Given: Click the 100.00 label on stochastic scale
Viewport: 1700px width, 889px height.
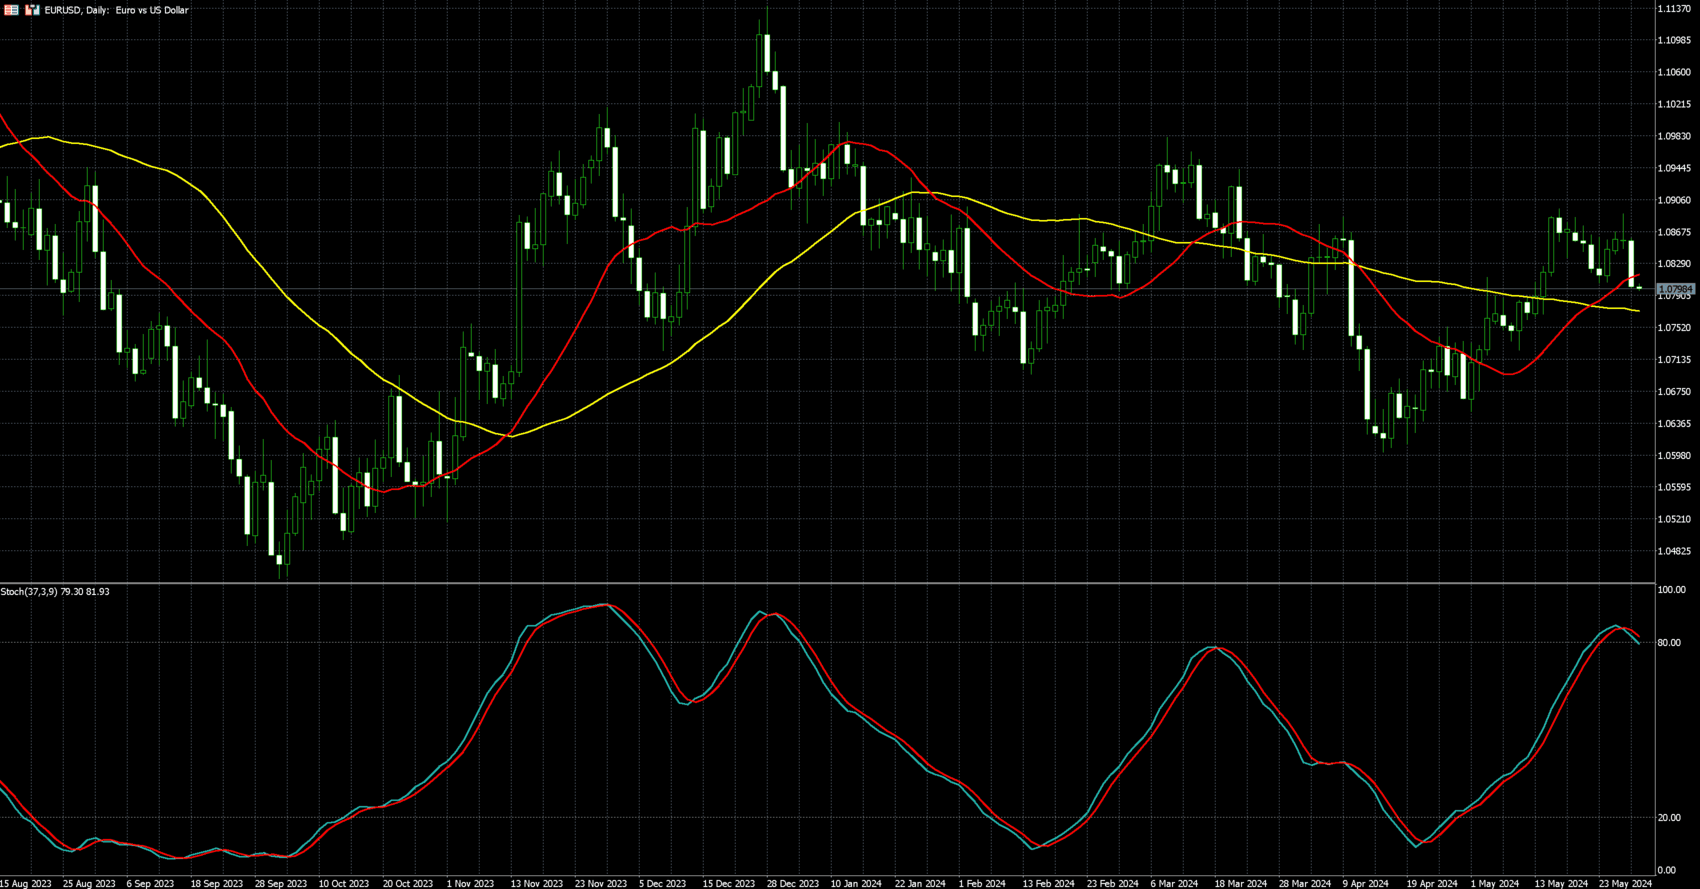Looking at the screenshot, I should click(x=1671, y=590).
